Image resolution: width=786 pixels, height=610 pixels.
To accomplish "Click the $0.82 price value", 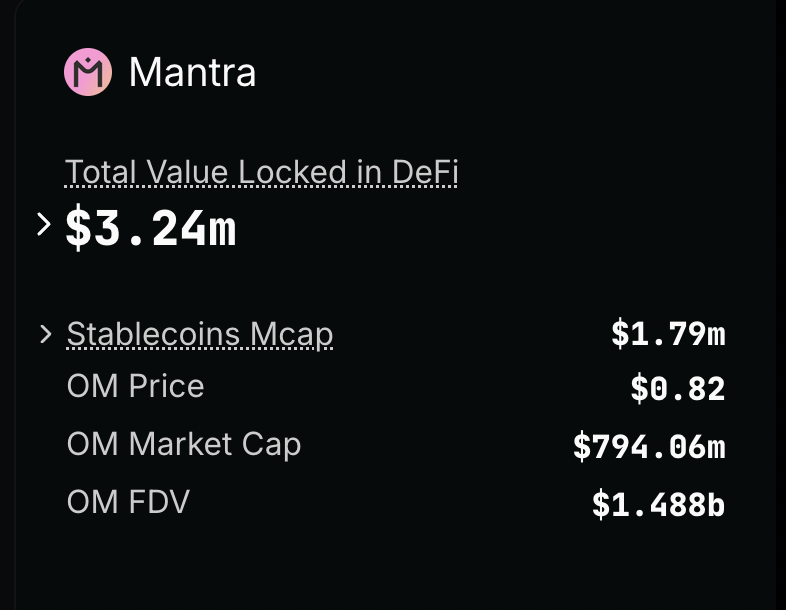I will [x=677, y=388].
